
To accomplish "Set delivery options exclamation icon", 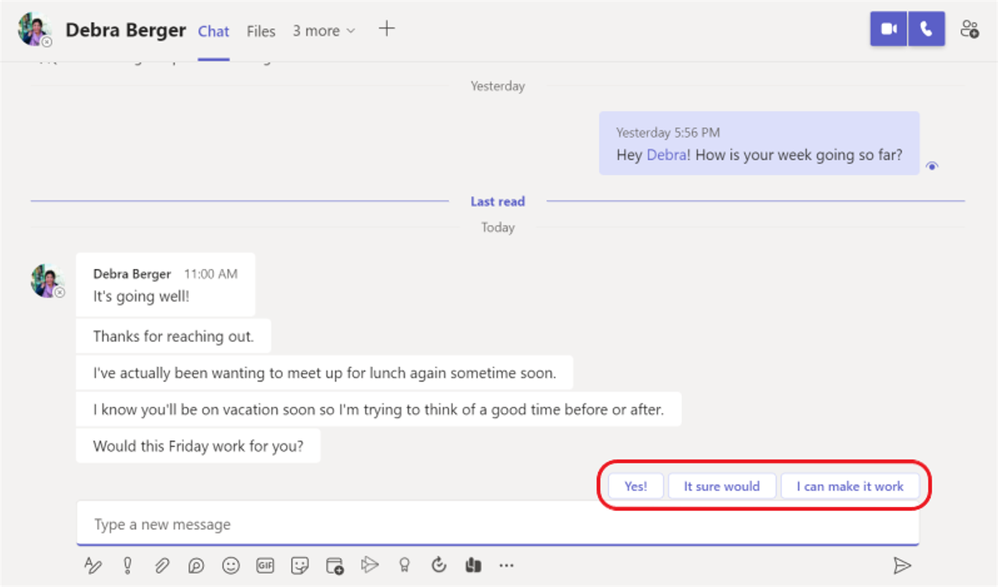I will pyautogui.click(x=127, y=565).
